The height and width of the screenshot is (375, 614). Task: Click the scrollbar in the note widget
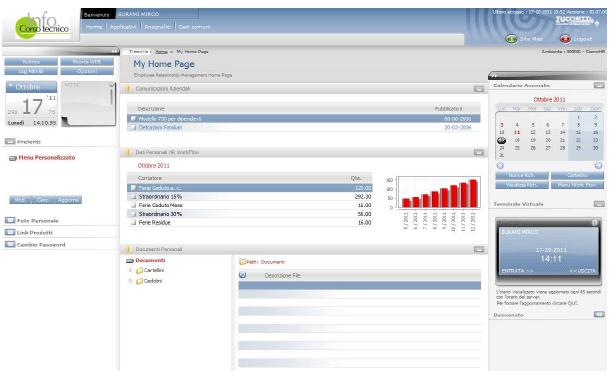point(112,96)
